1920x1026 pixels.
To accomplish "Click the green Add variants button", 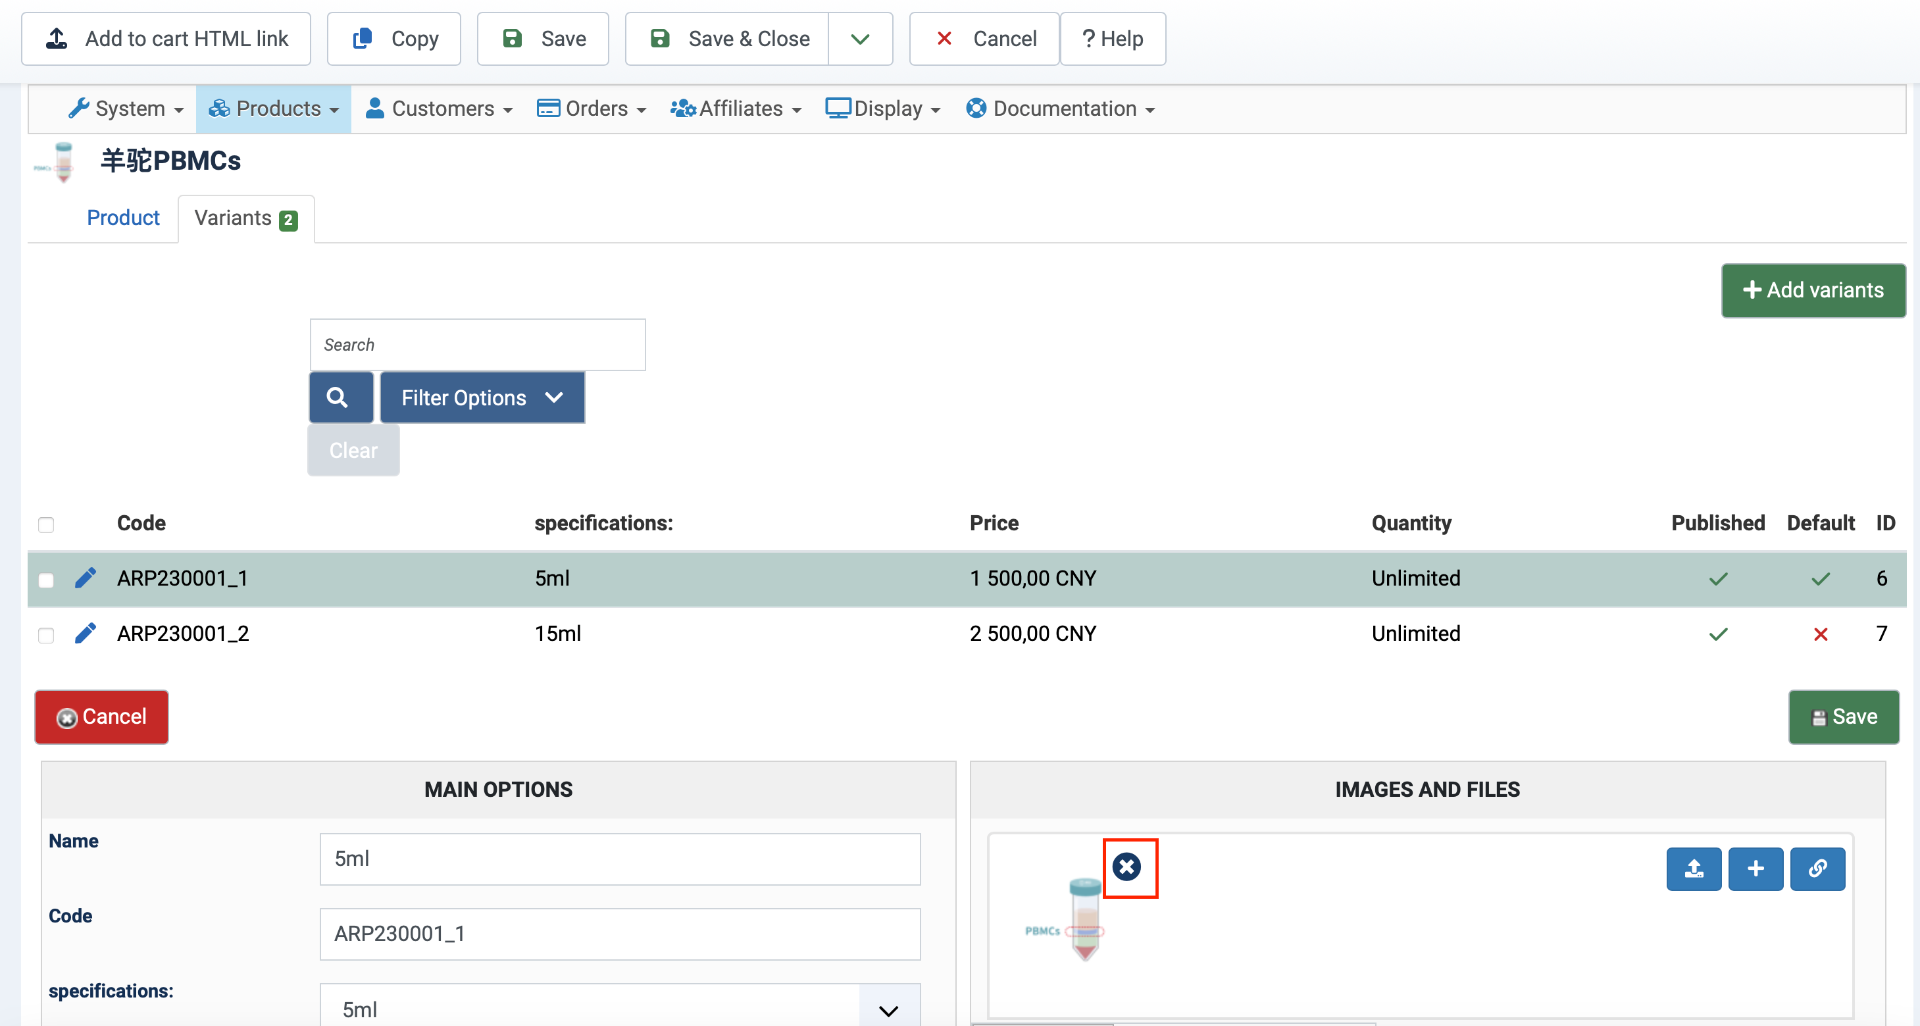I will (x=1813, y=290).
